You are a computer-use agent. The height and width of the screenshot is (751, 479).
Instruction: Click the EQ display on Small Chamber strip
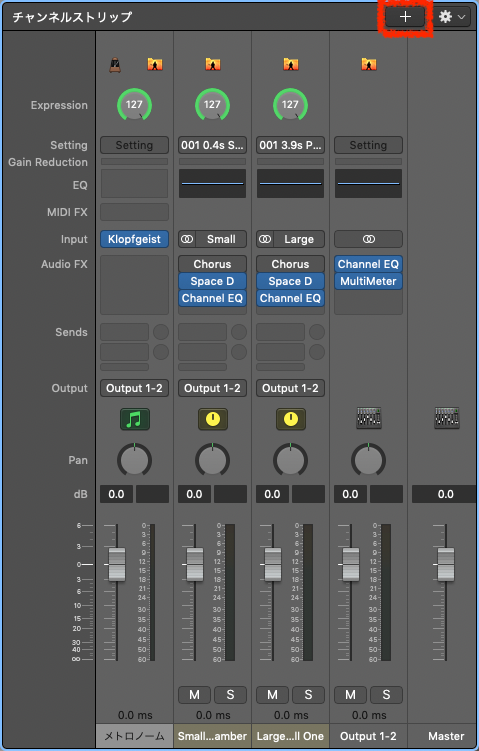(x=213, y=183)
